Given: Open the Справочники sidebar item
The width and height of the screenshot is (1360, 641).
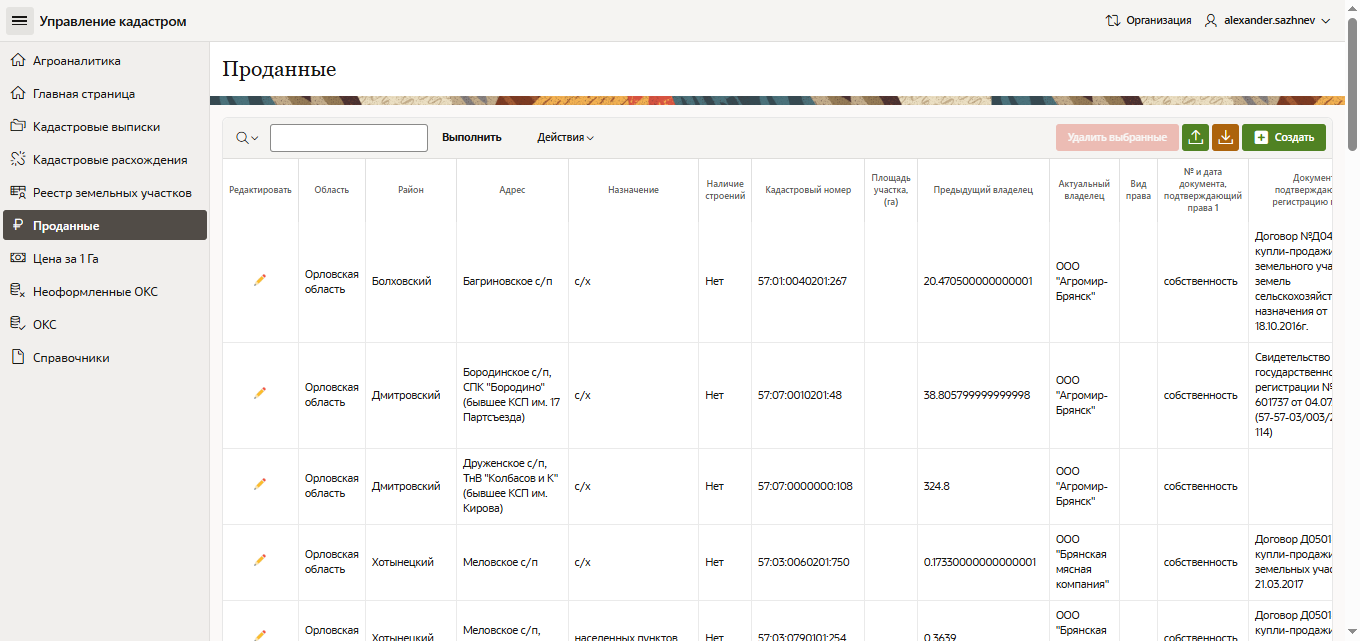Looking at the screenshot, I should point(71,358).
